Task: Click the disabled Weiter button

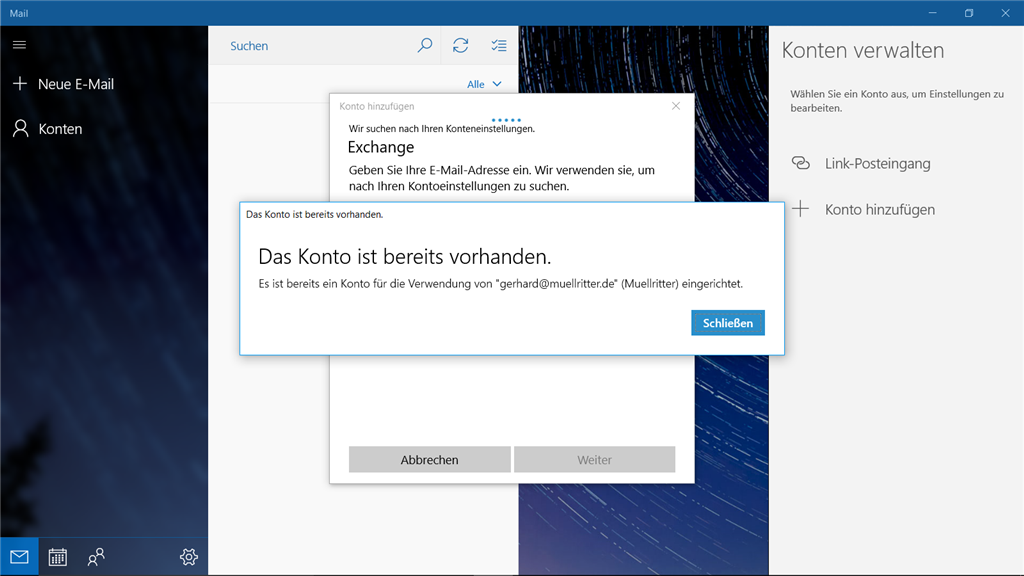Action: click(594, 459)
